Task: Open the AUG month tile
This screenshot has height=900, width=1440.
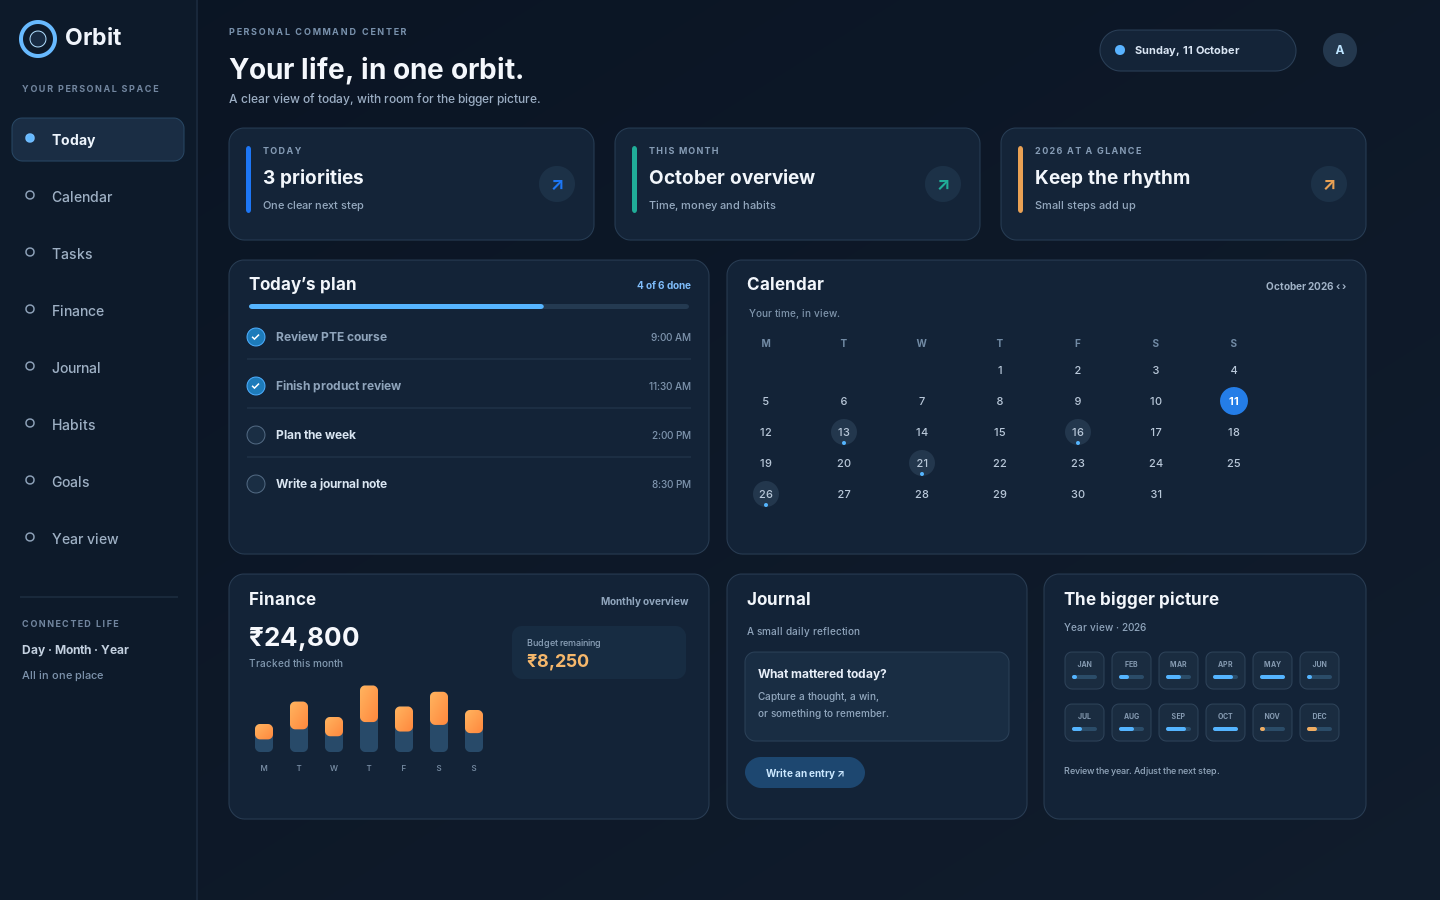Action: click(x=1131, y=722)
